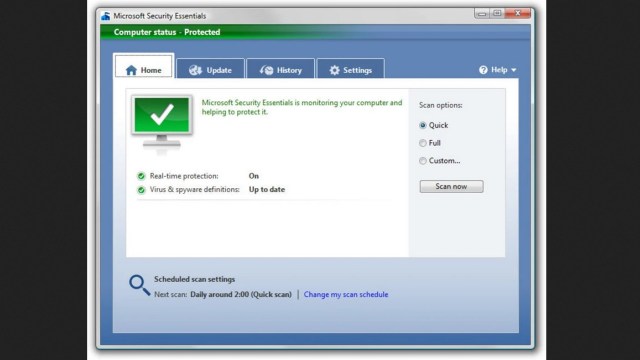Viewport: 640px width, 360px height.
Task: Select the Full scan option
Action: click(x=430, y=143)
